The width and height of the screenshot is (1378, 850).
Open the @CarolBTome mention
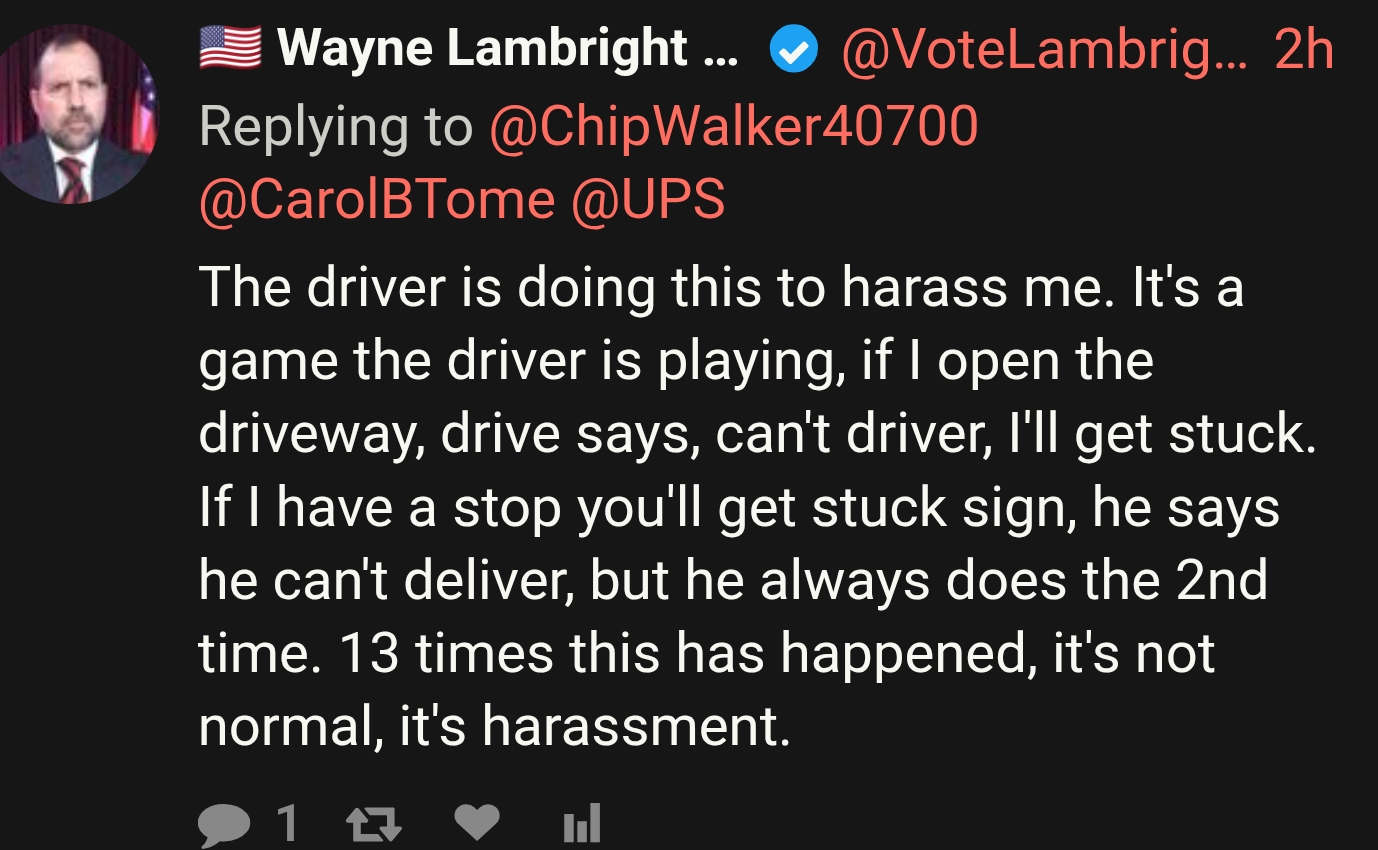(376, 199)
